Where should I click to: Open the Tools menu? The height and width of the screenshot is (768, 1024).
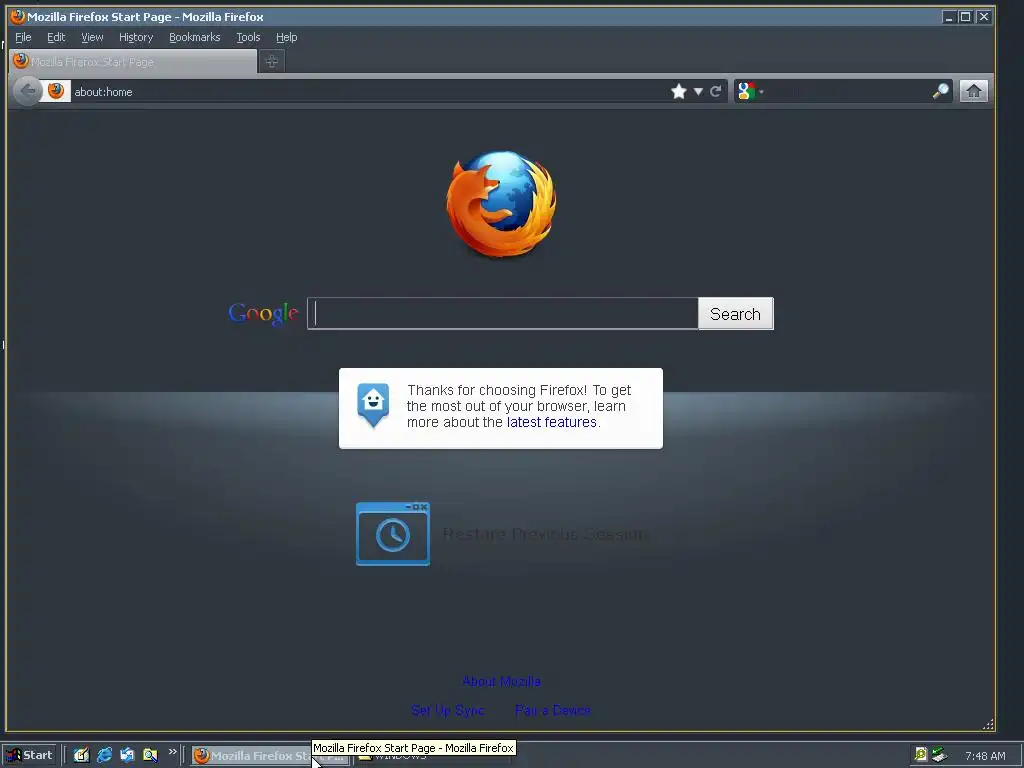pyautogui.click(x=248, y=37)
